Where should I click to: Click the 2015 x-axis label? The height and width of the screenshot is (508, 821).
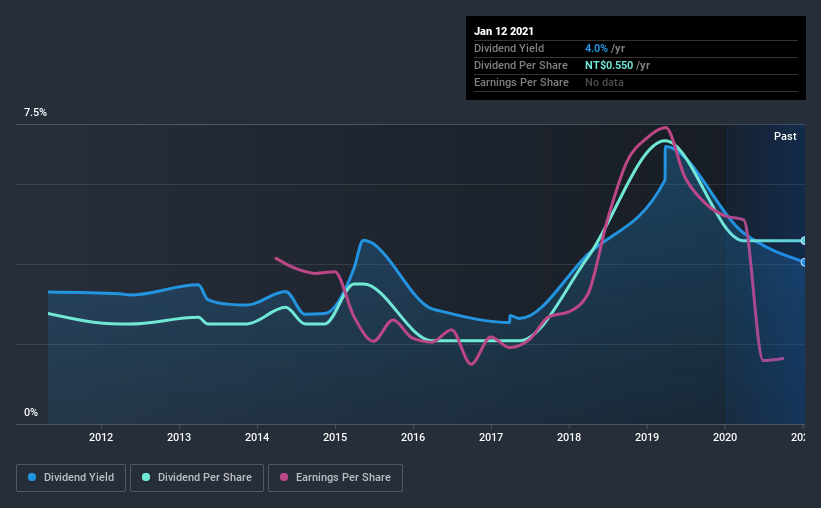[335, 437]
